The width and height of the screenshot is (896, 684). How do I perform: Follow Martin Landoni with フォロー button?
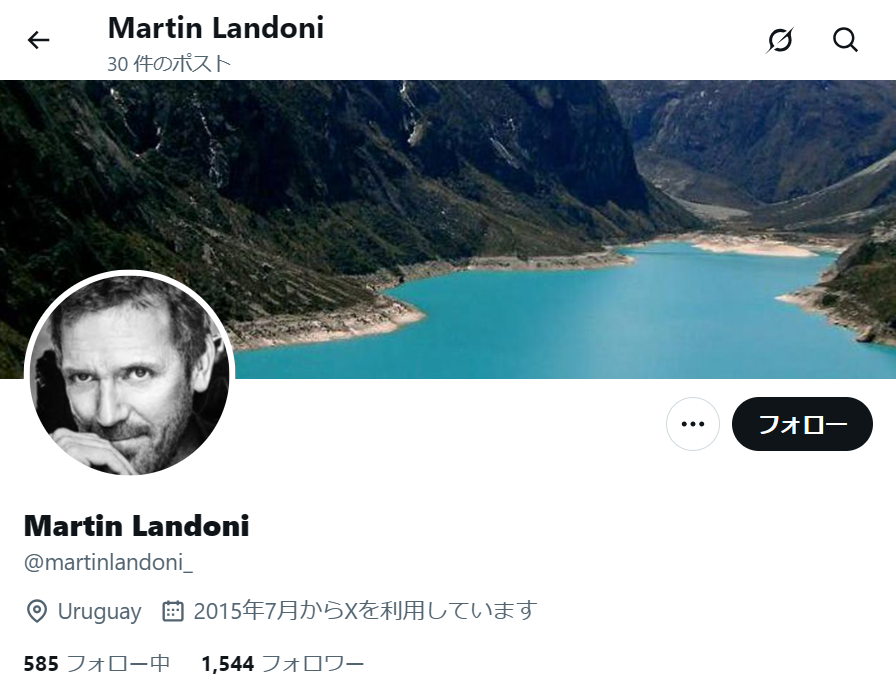click(802, 424)
